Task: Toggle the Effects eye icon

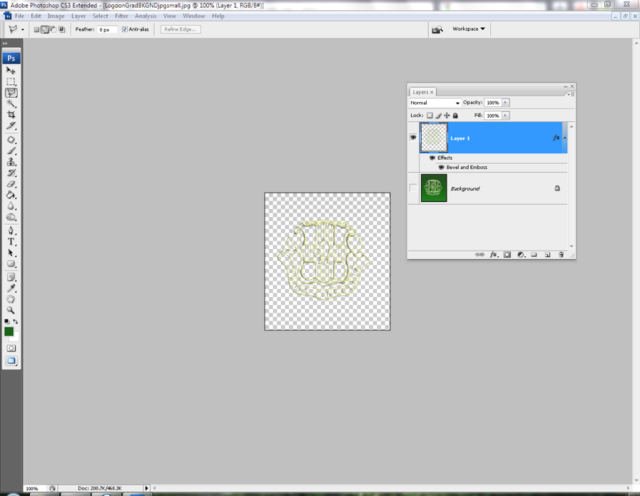Action: pos(432,158)
